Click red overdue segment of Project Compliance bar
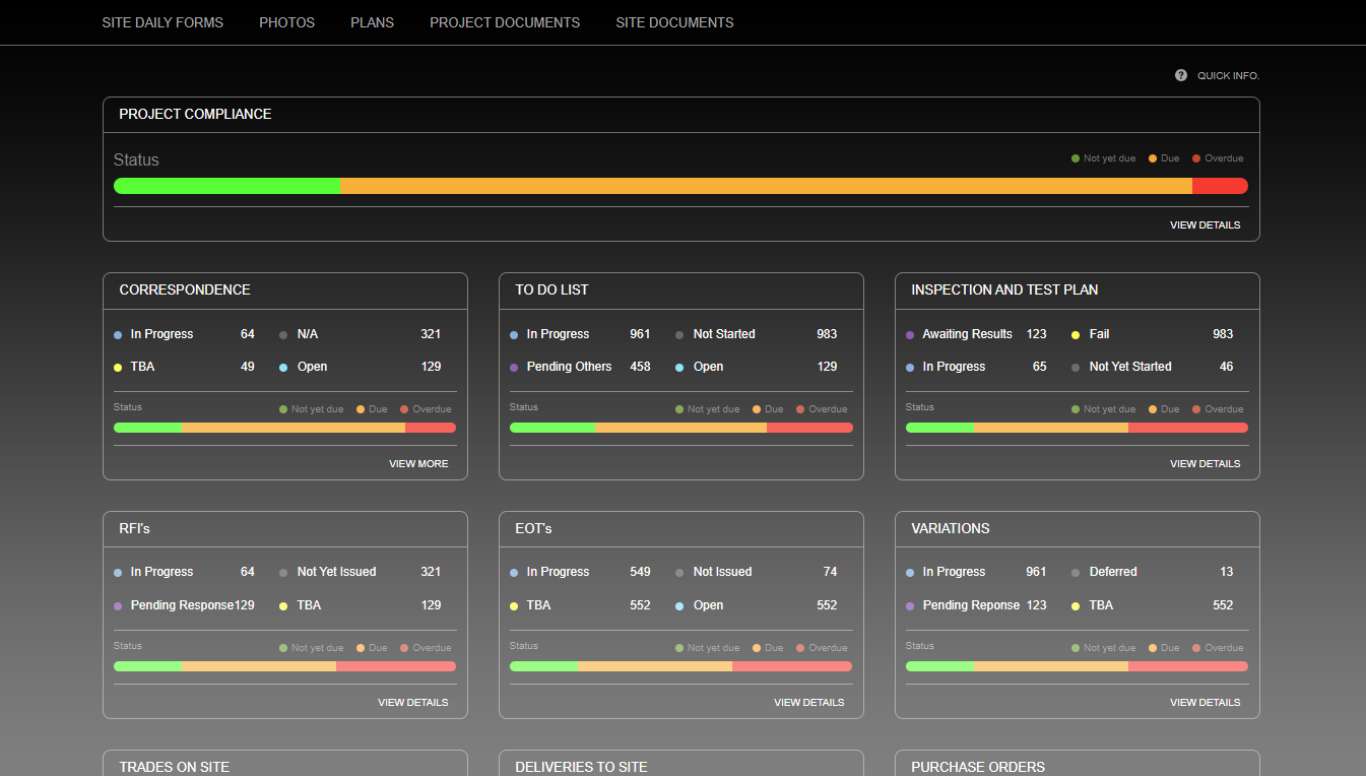The height and width of the screenshot is (776, 1366). pyautogui.click(x=1219, y=186)
